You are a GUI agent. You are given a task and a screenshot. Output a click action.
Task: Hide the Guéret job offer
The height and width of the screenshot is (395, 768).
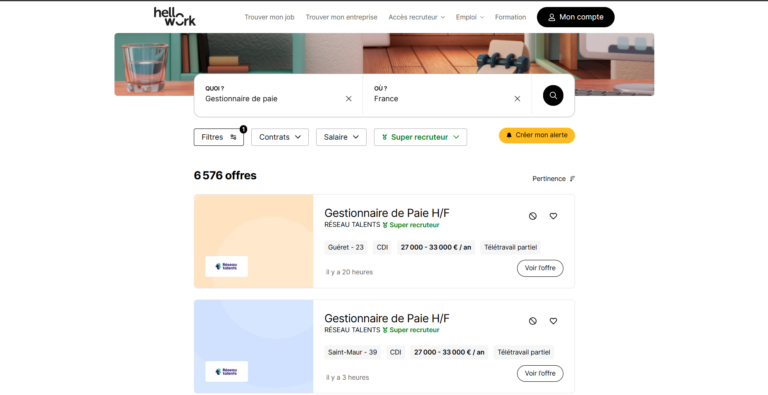tap(533, 216)
